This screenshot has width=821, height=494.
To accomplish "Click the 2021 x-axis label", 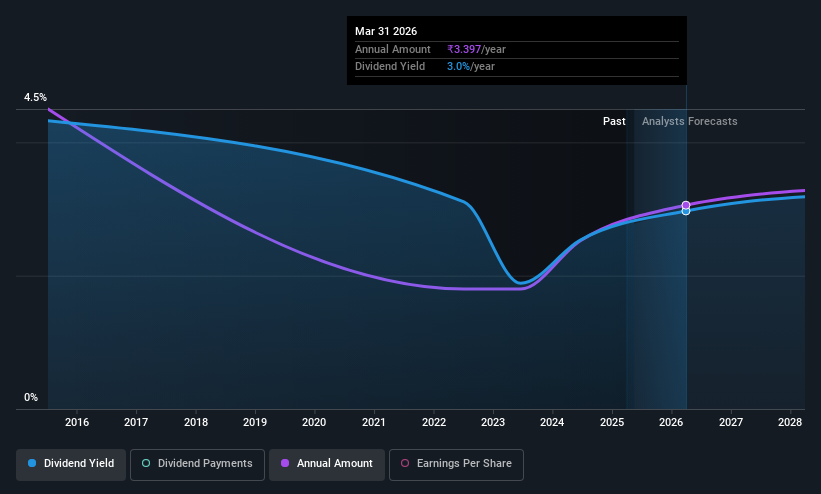I will (374, 422).
